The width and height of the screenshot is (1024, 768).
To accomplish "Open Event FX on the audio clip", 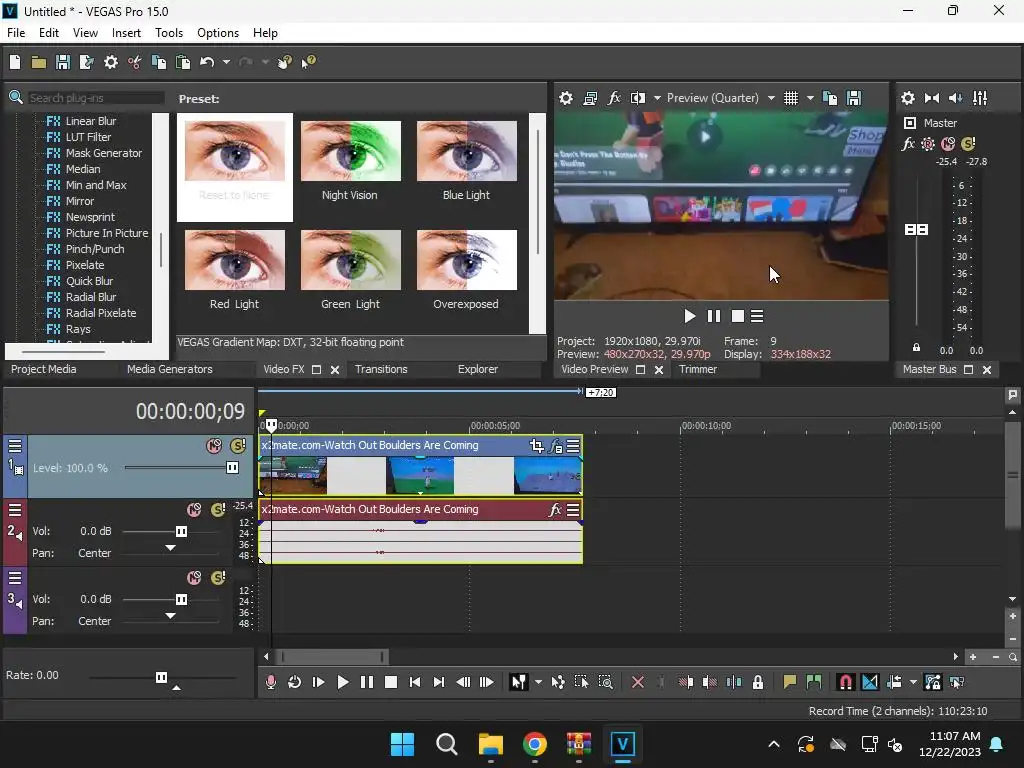I will point(555,509).
